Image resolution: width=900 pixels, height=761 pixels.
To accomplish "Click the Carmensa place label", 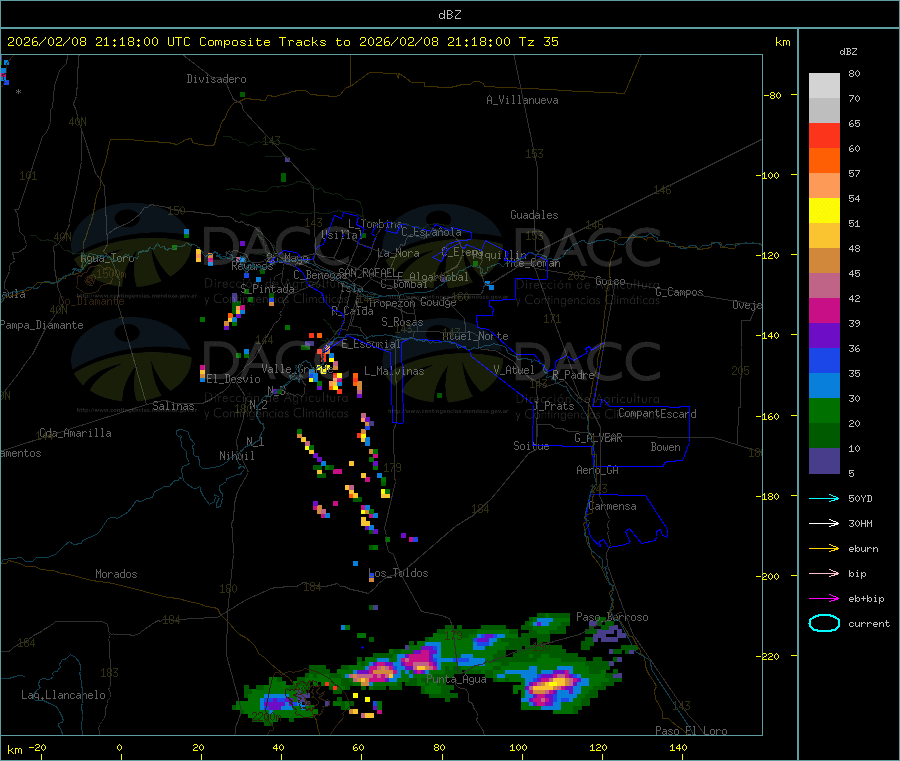I will [612, 506].
